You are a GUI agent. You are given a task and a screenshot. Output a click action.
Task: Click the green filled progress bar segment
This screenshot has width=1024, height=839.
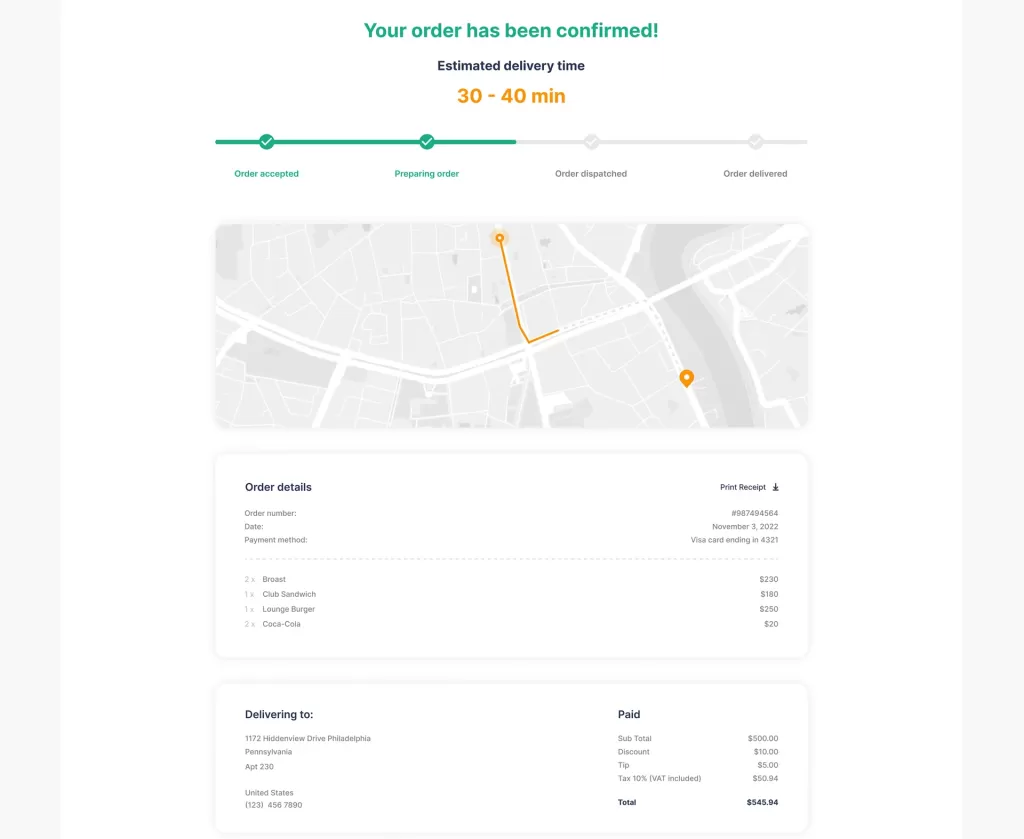coord(346,142)
